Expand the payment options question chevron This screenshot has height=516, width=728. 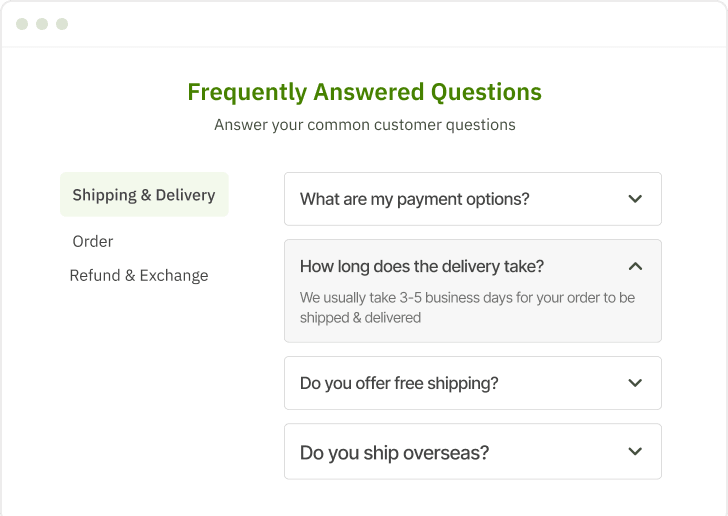(x=635, y=199)
